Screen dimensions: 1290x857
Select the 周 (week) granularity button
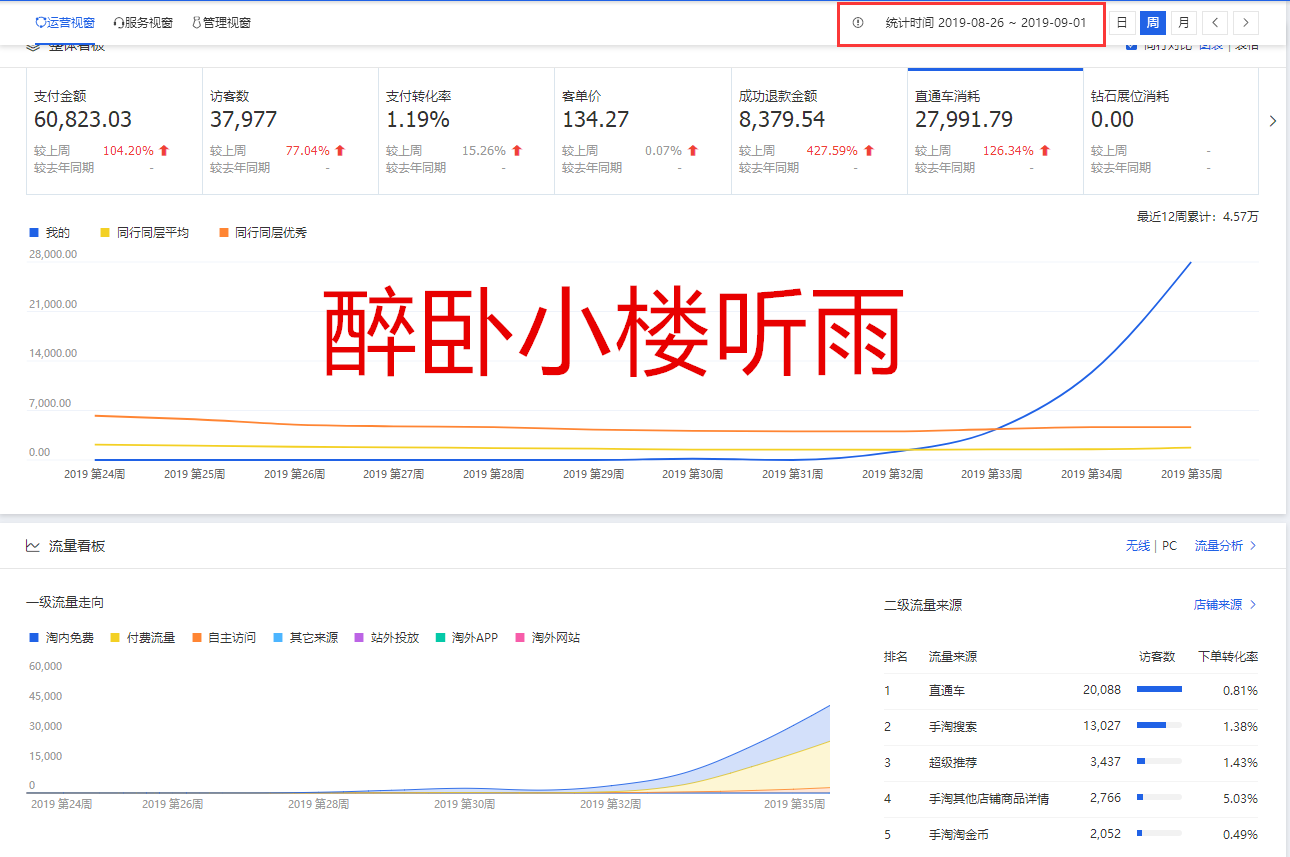pos(1153,22)
